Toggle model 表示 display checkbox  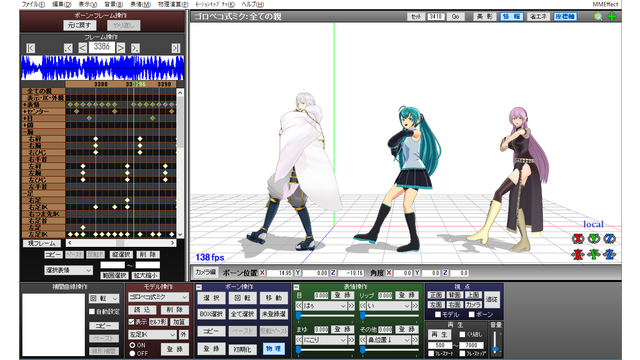click(x=131, y=322)
